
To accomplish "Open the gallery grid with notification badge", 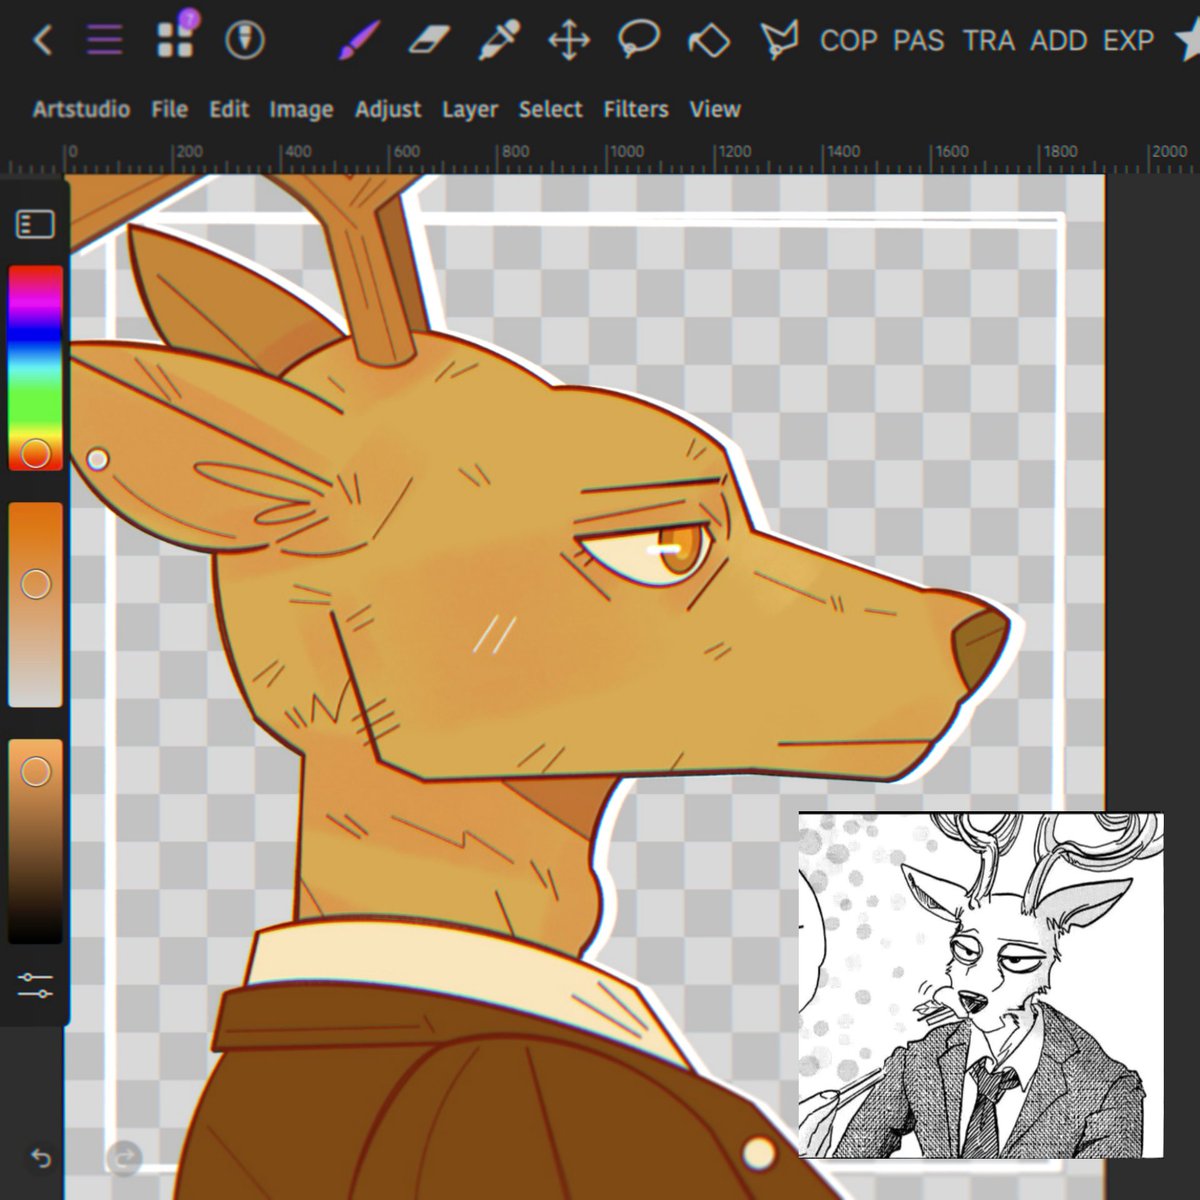I will (x=174, y=40).
